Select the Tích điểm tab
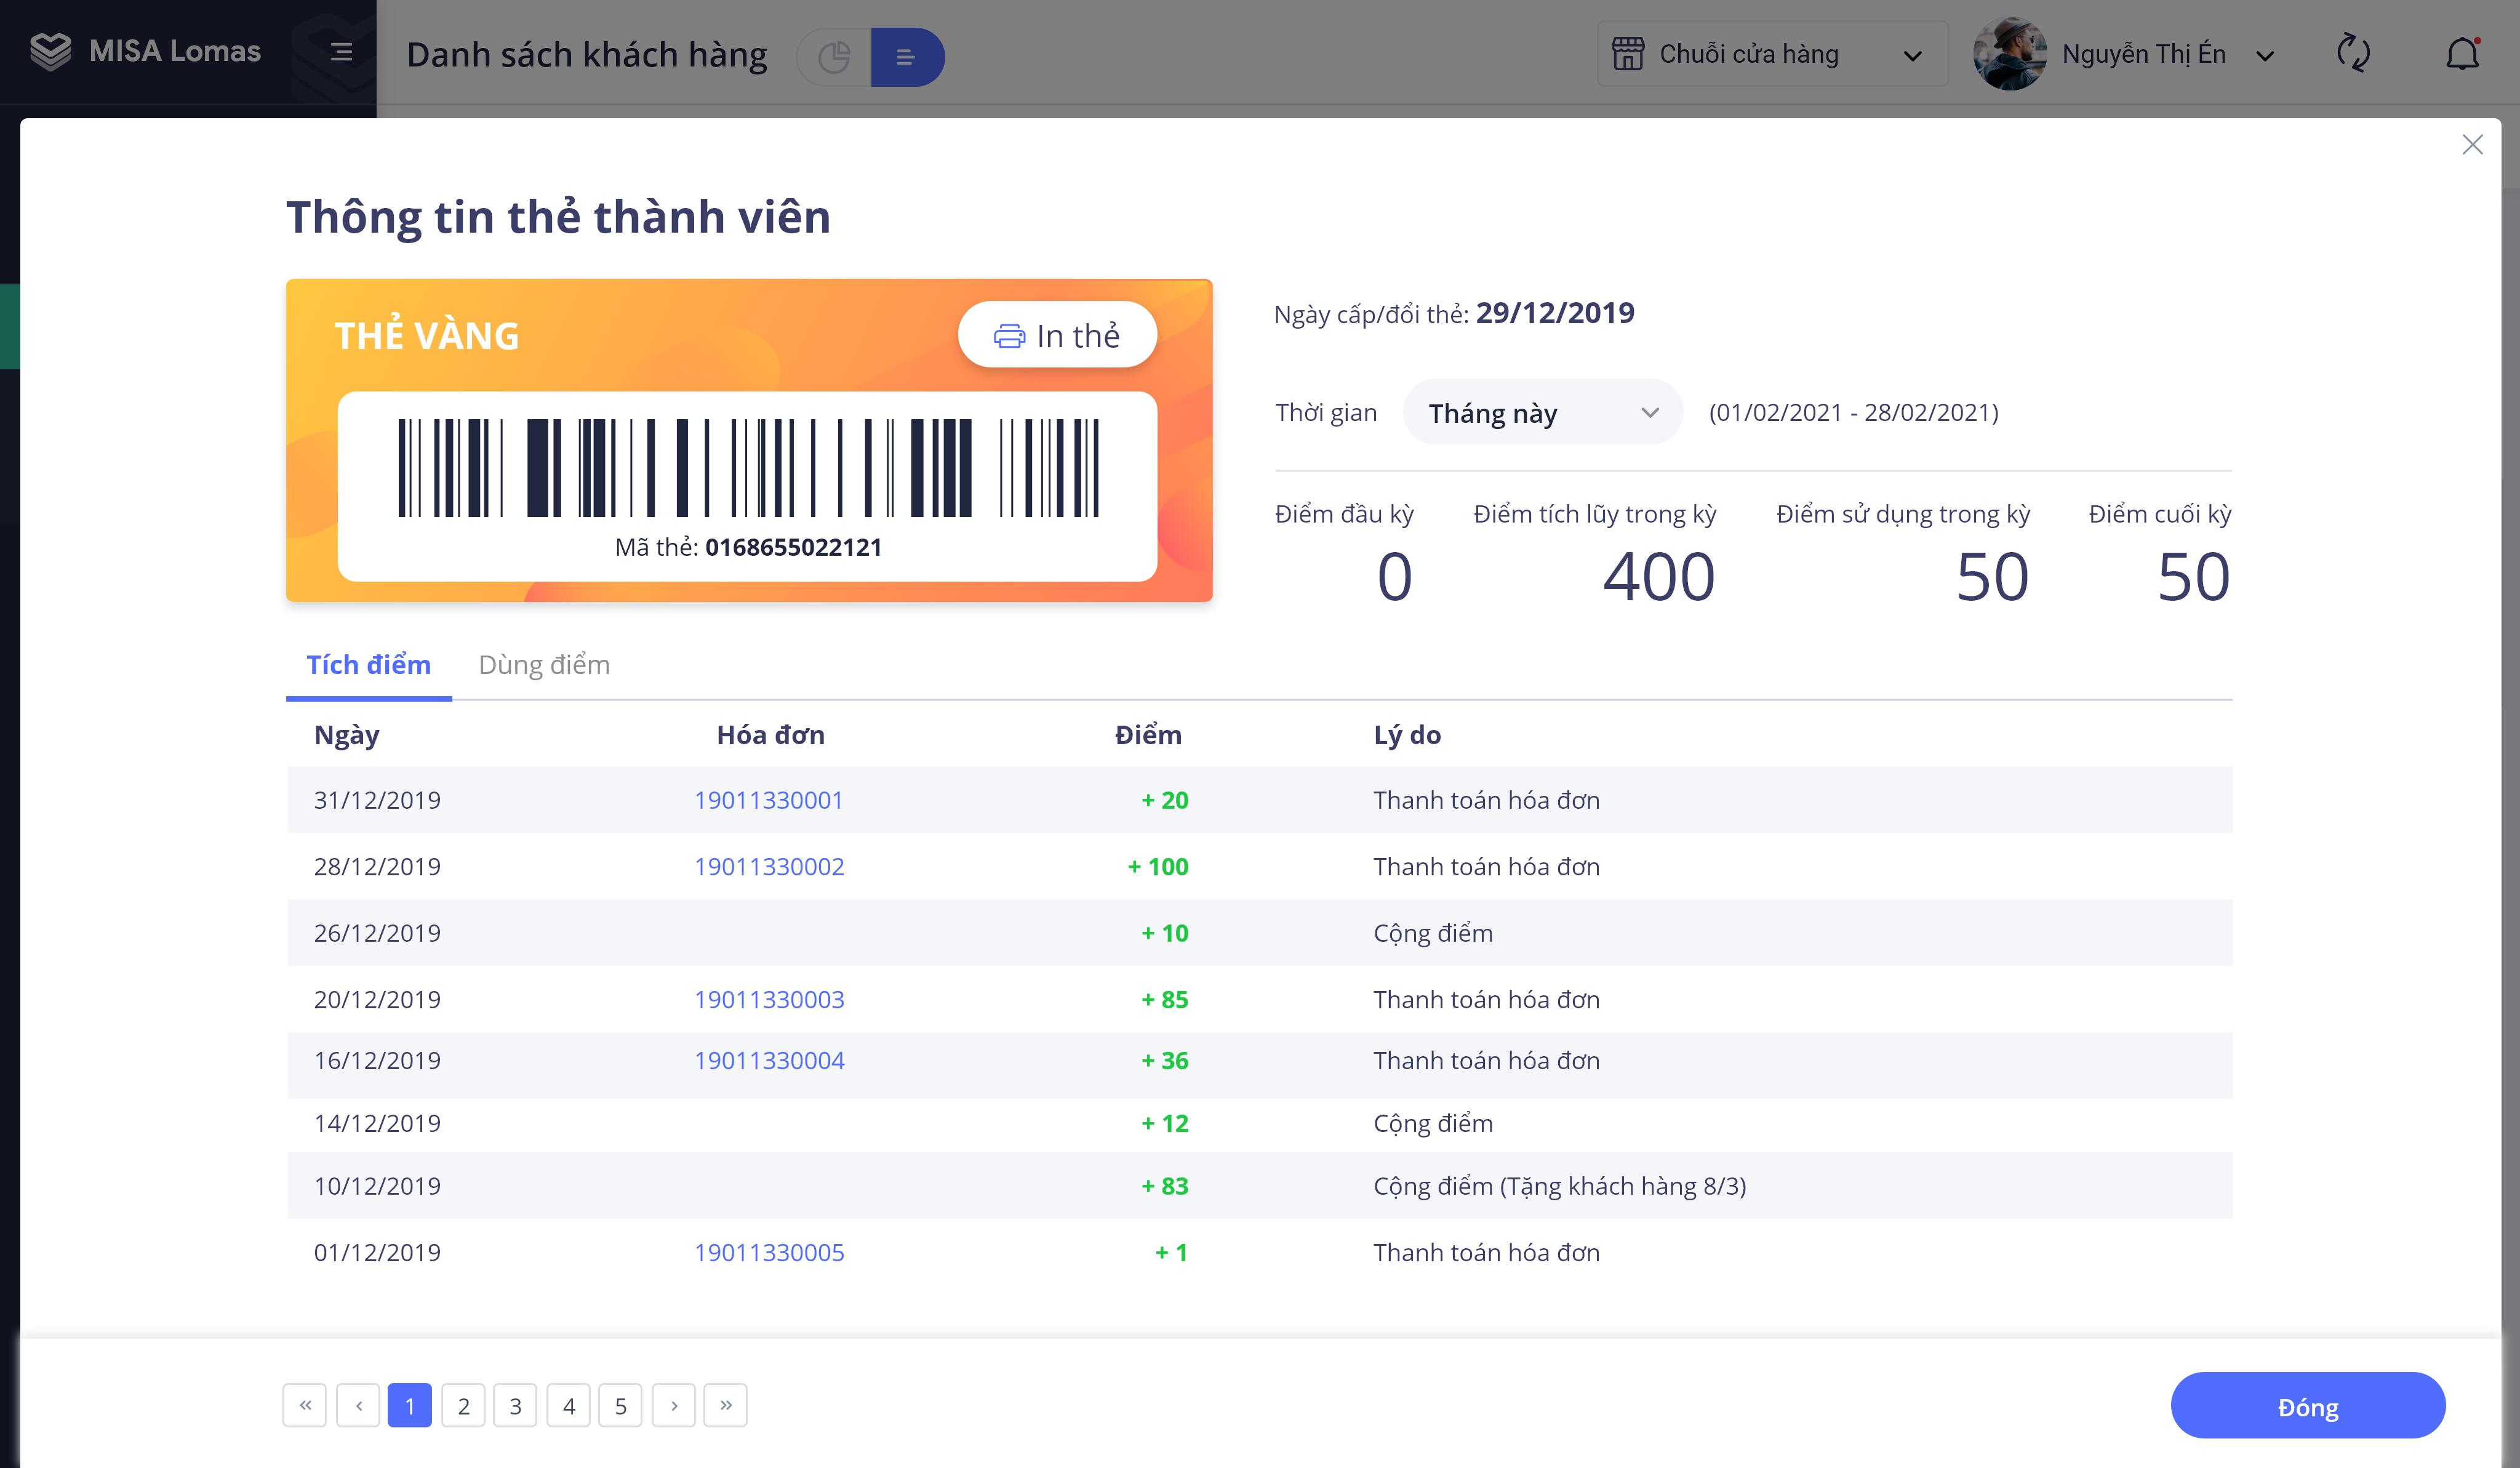Image resolution: width=2520 pixels, height=1468 pixels. (x=368, y=665)
